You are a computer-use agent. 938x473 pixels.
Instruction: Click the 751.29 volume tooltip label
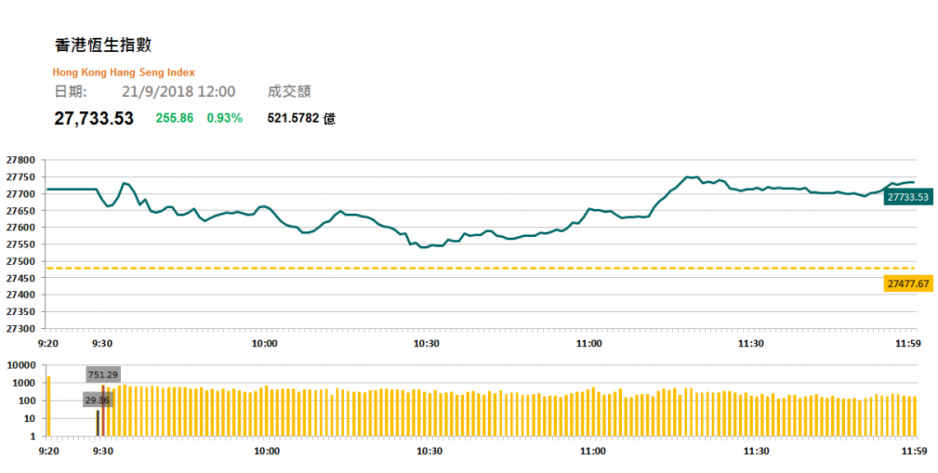point(103,375)
